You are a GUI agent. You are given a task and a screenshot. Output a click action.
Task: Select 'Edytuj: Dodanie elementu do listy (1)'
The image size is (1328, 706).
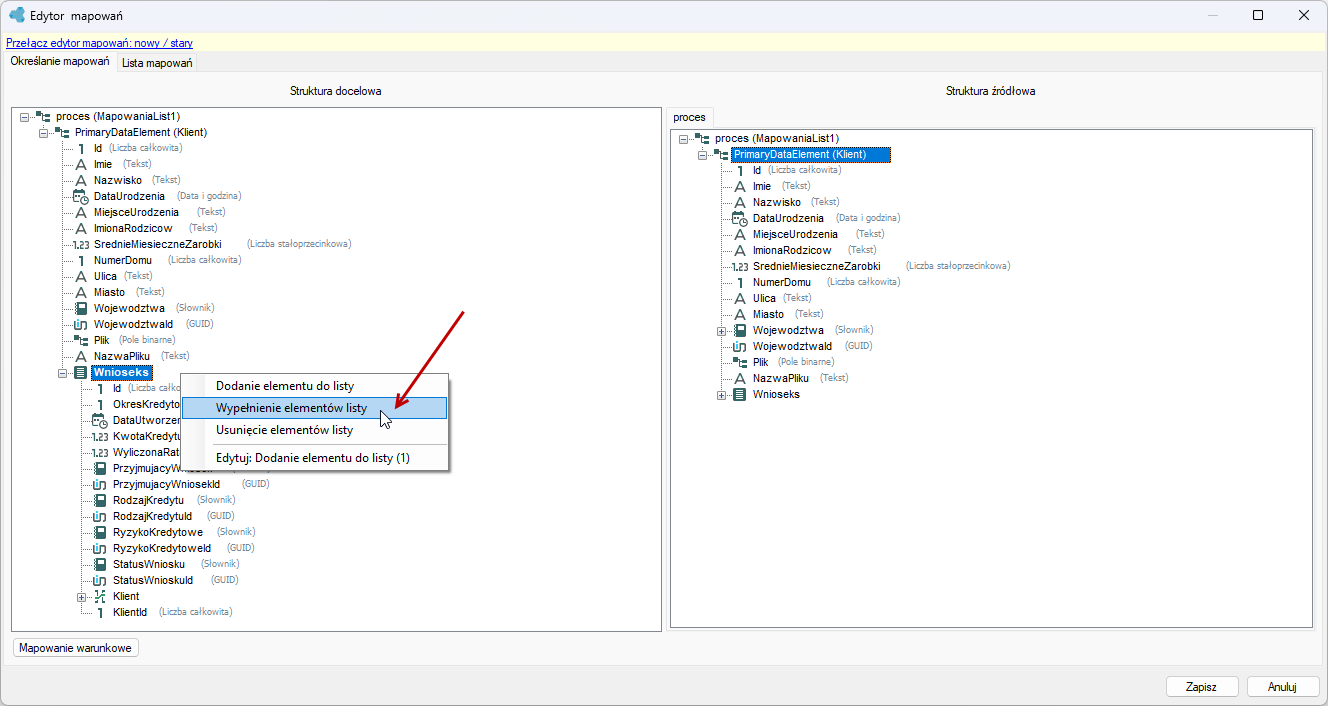pos(314,458)
